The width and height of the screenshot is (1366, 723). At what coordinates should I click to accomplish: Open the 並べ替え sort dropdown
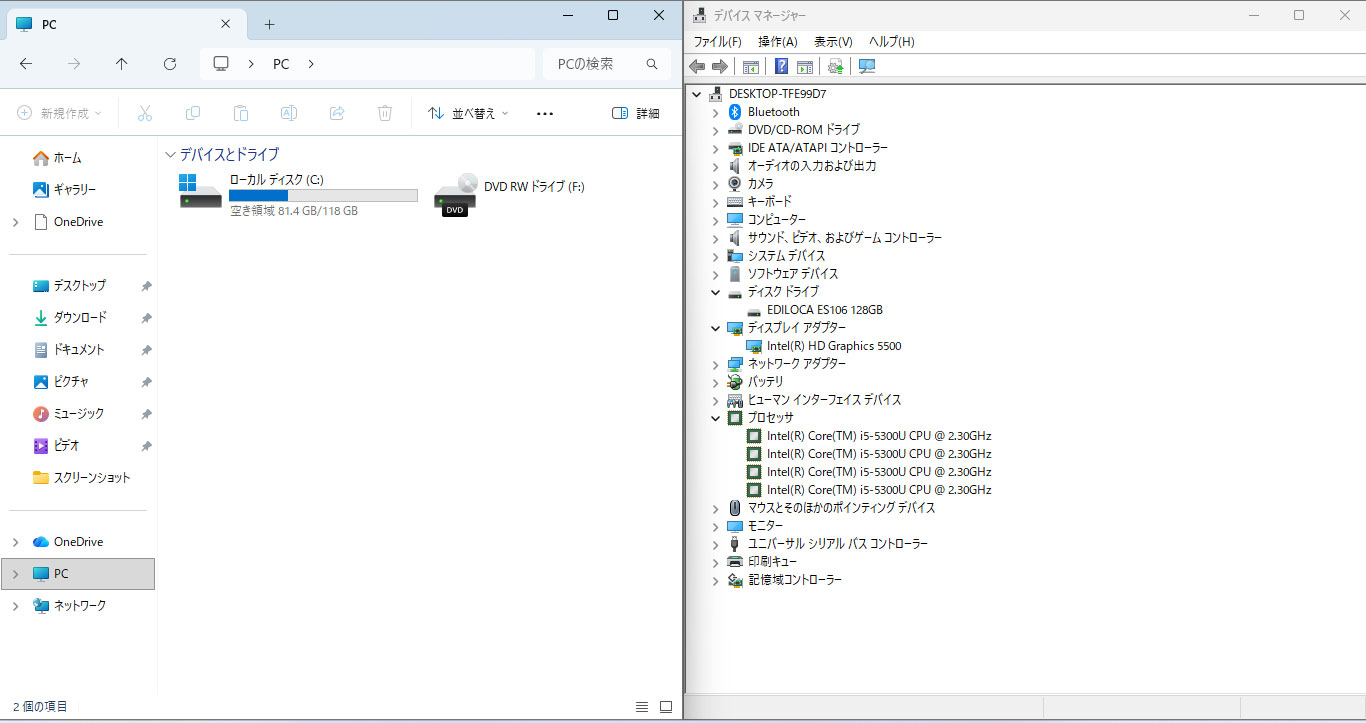pos(468,114)
